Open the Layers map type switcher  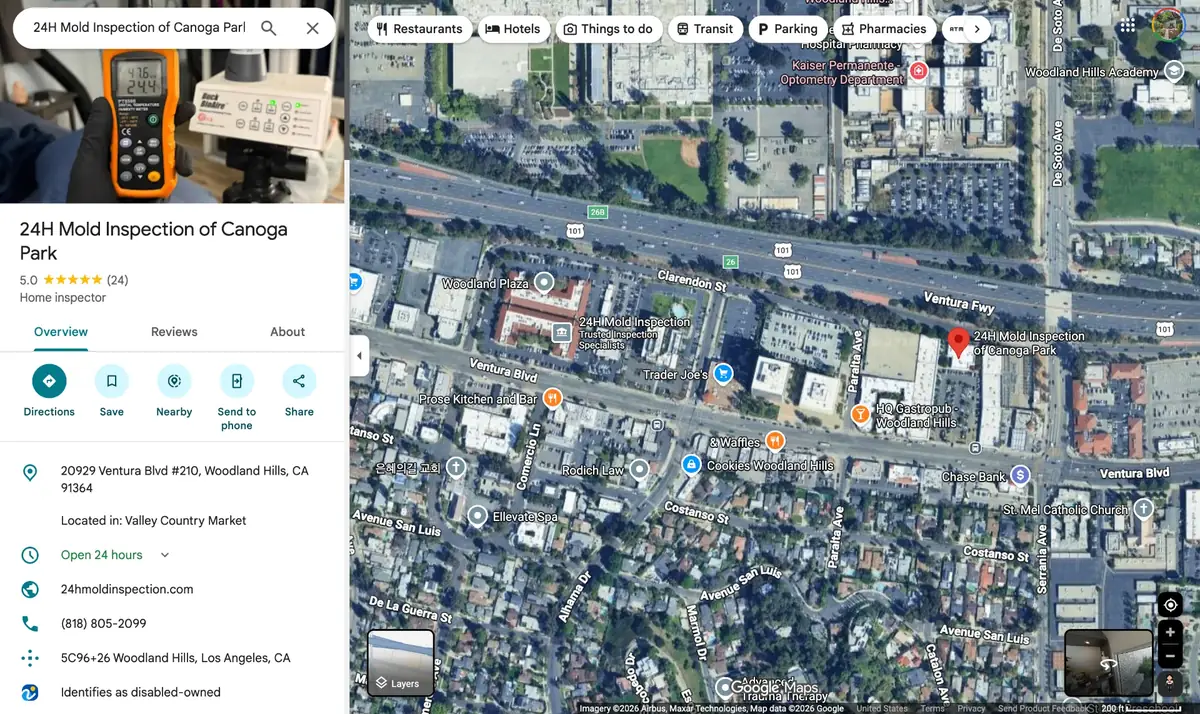401,662
